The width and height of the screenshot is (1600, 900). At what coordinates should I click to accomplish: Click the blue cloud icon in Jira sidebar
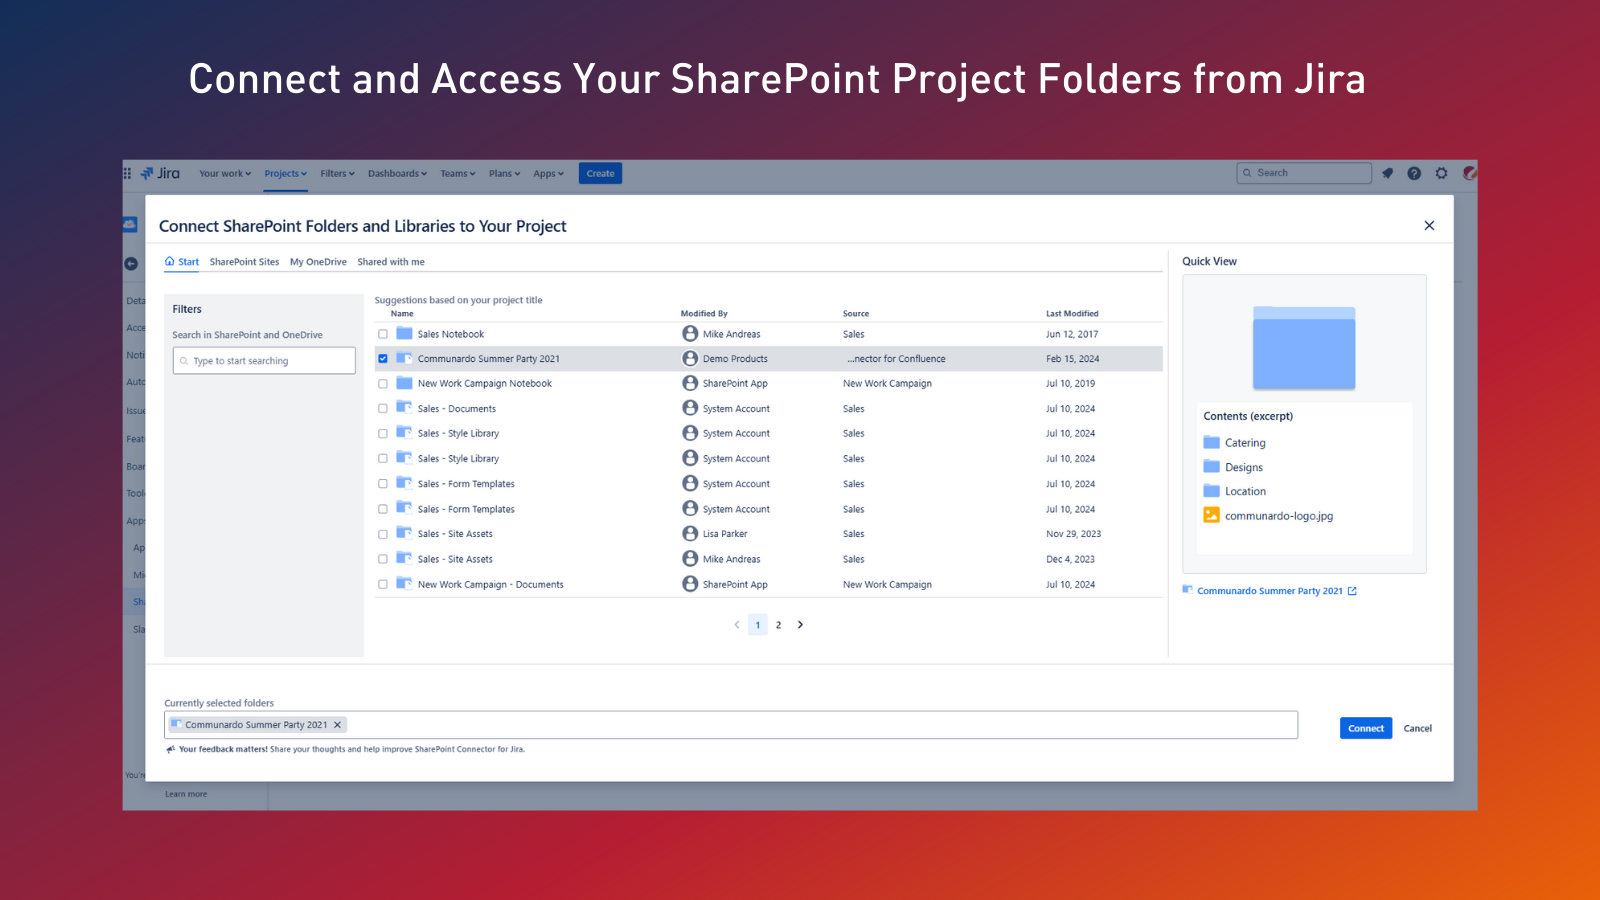point(130,225)
